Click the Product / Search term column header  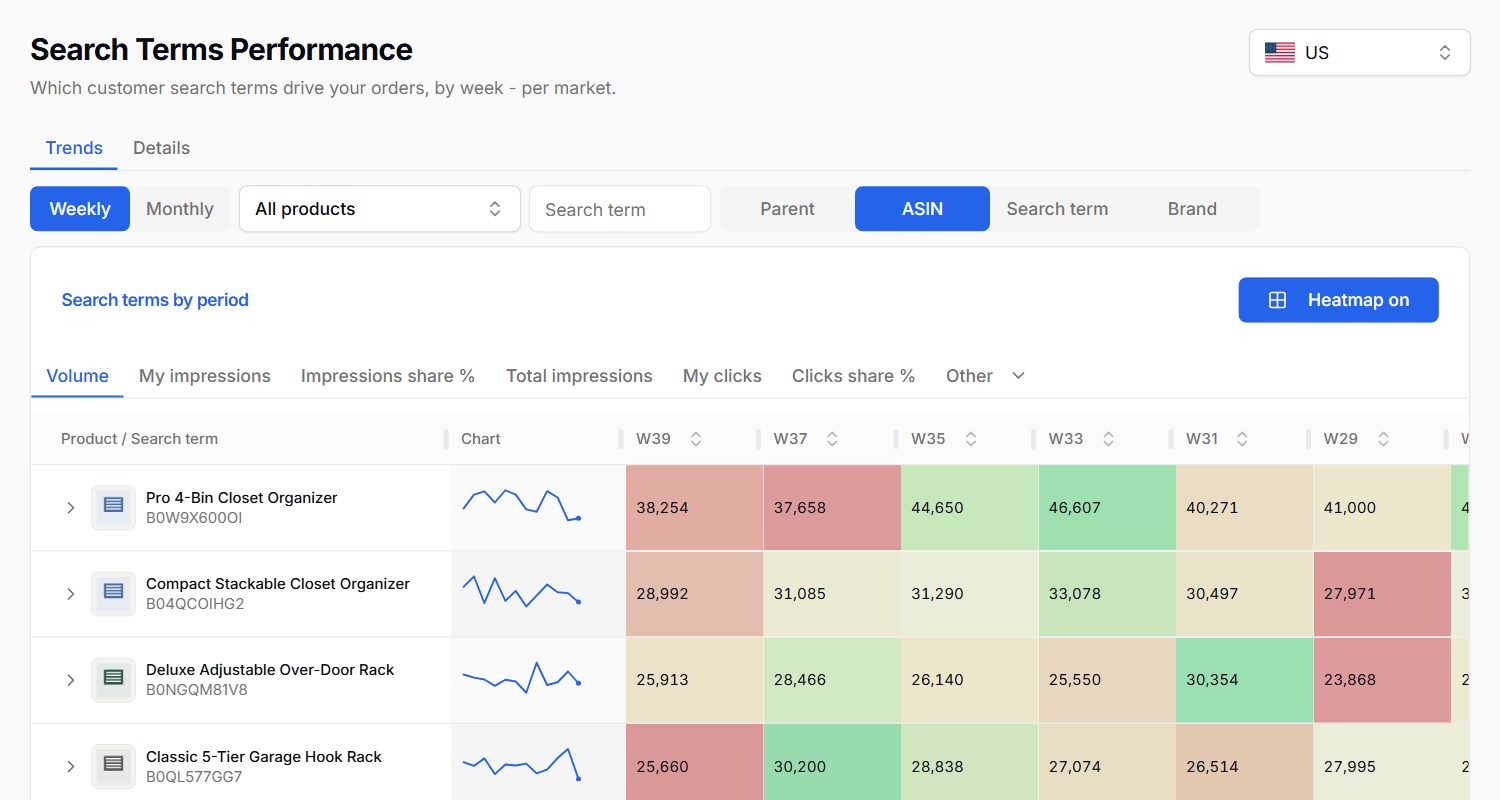[139, 439]
